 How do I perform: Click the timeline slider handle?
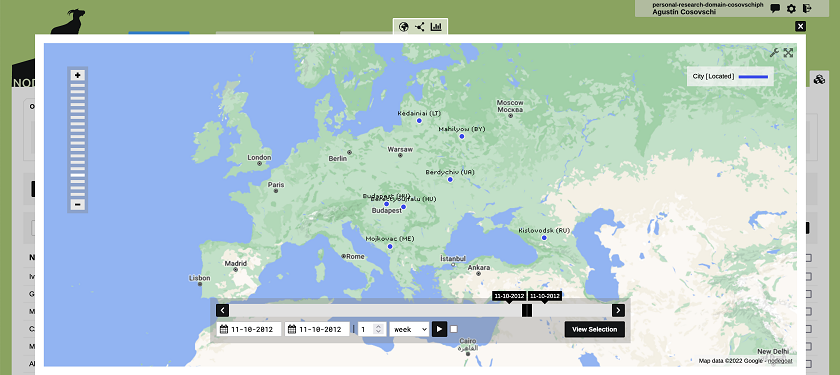pyautogui.click(x=527, y=310)
